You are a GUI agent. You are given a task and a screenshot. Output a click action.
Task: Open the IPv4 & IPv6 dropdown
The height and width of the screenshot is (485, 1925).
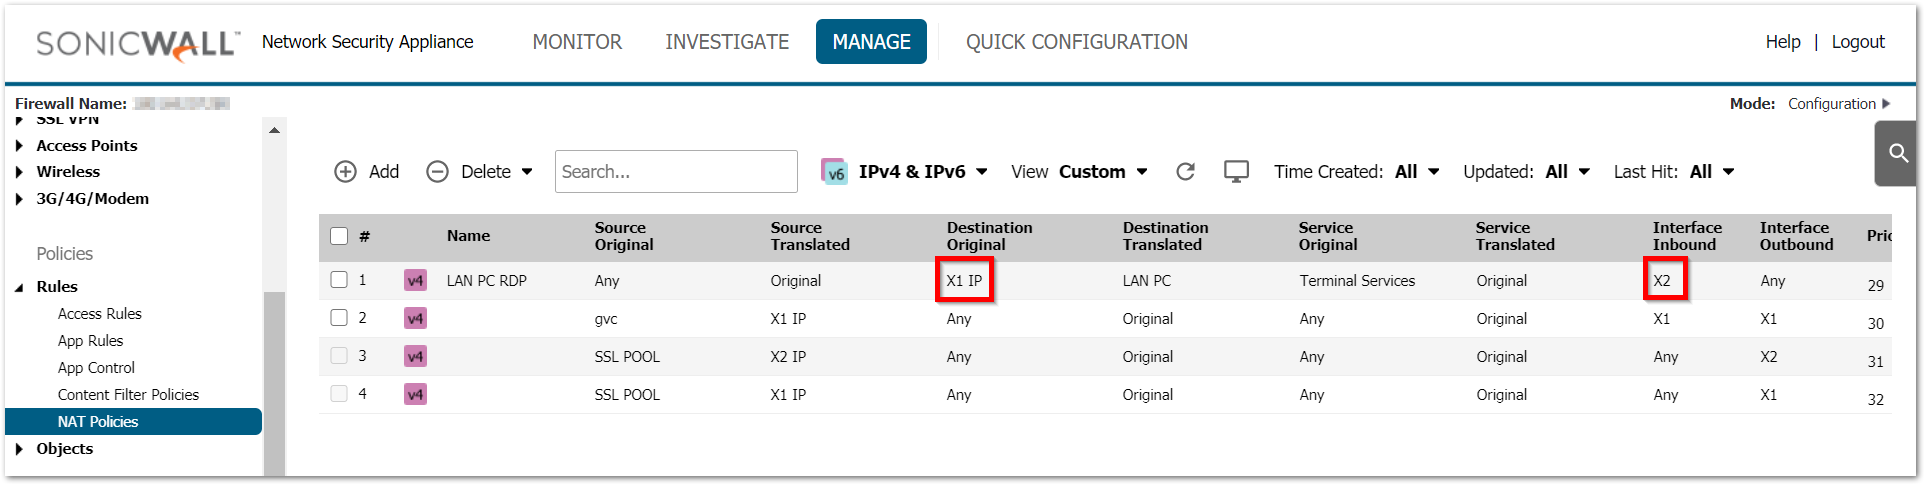coord(923,172)
